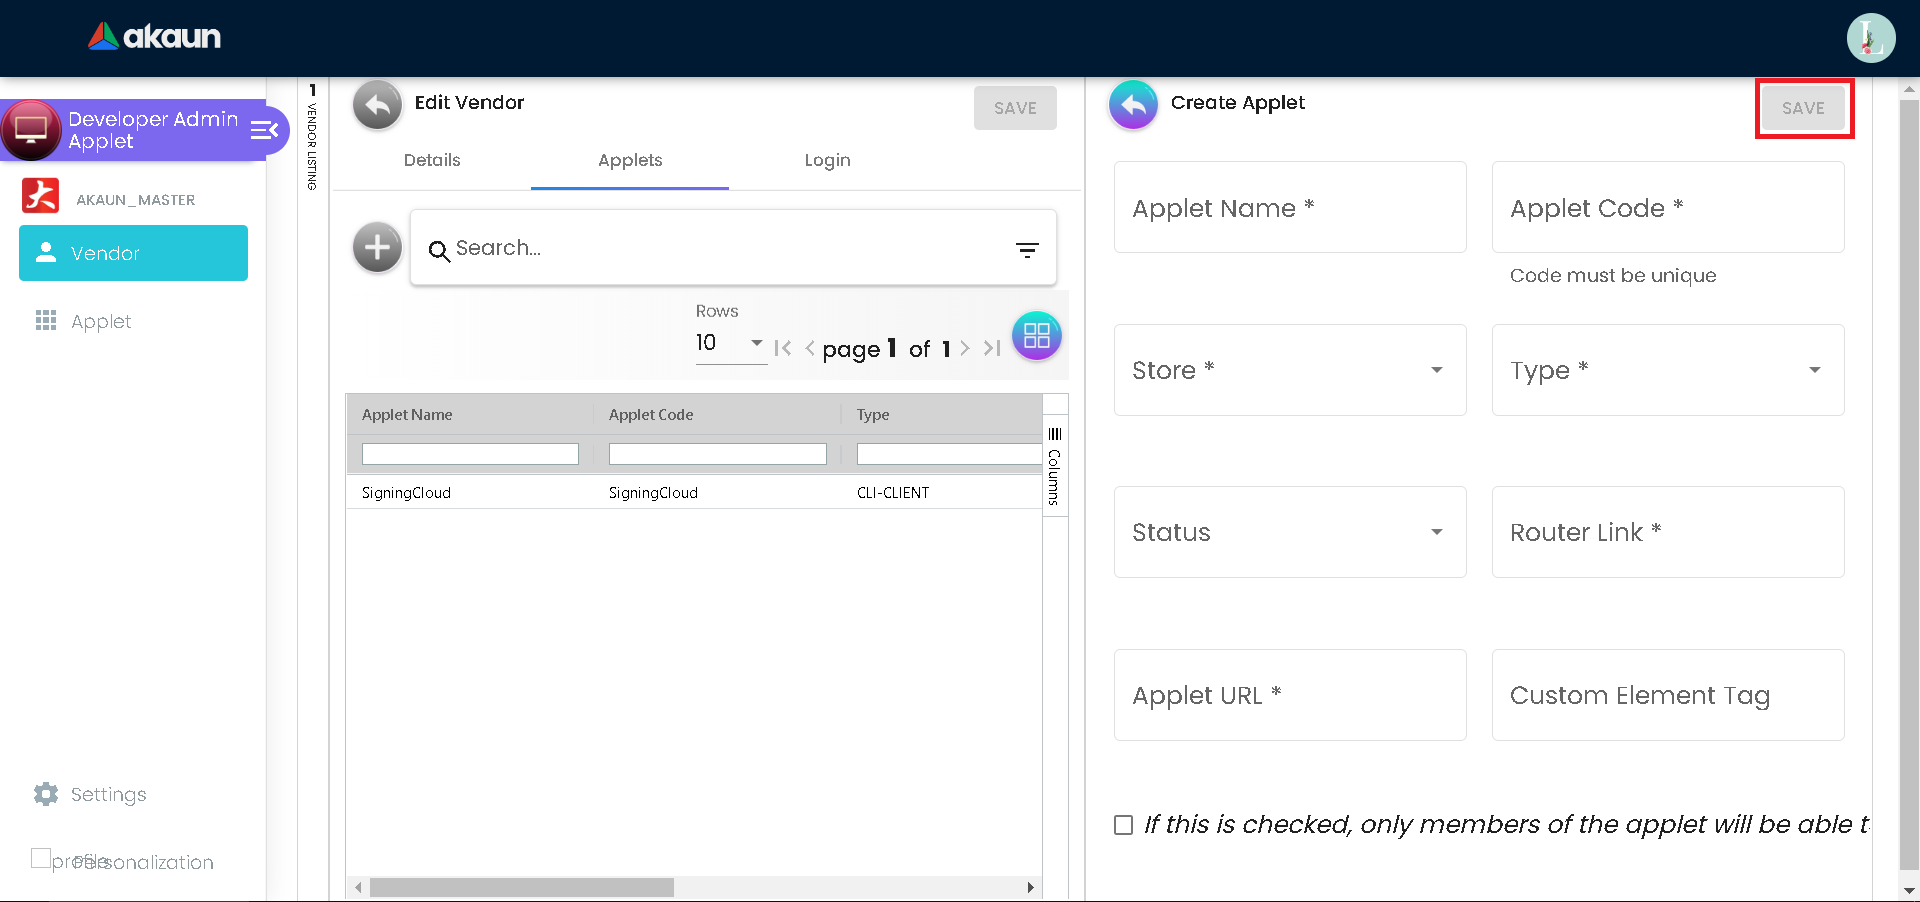
Task: Check the applet members-only checkbox
Action: coord(1124,825)
